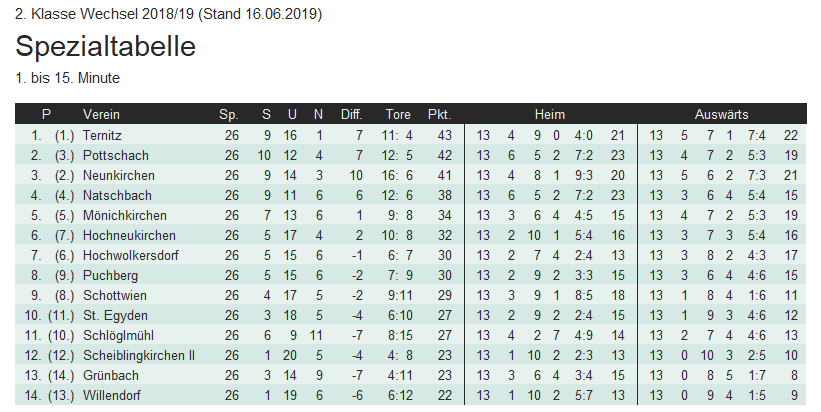Screen dimensions: 821x412
Task: Select Neunkirchen in the table
Action: pos(118,175)
